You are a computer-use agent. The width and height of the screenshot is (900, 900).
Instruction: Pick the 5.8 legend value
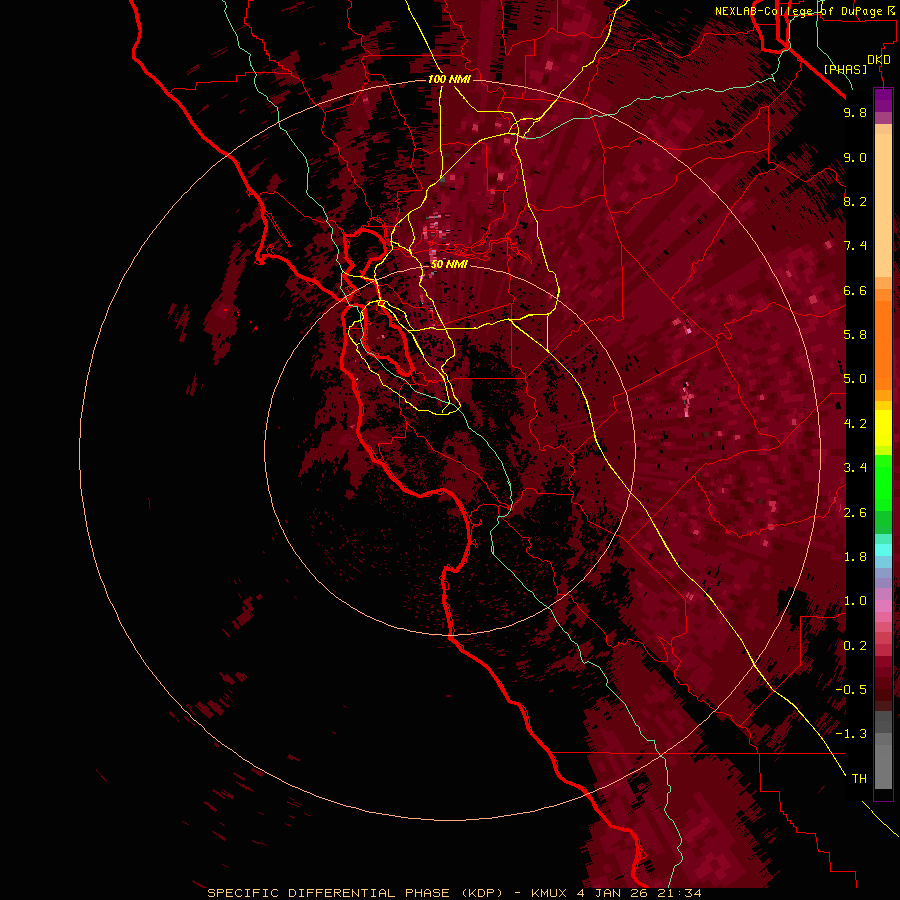pyautogui.click(x=855, y=335)
